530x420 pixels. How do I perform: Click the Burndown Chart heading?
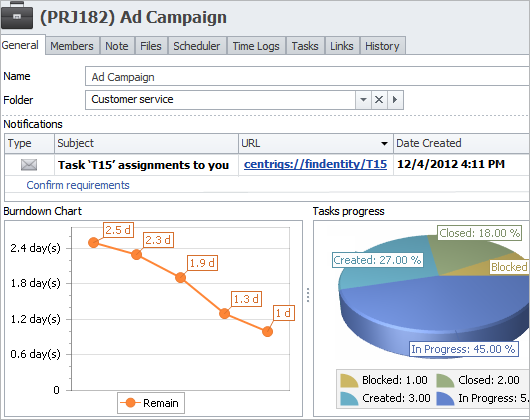43,211
